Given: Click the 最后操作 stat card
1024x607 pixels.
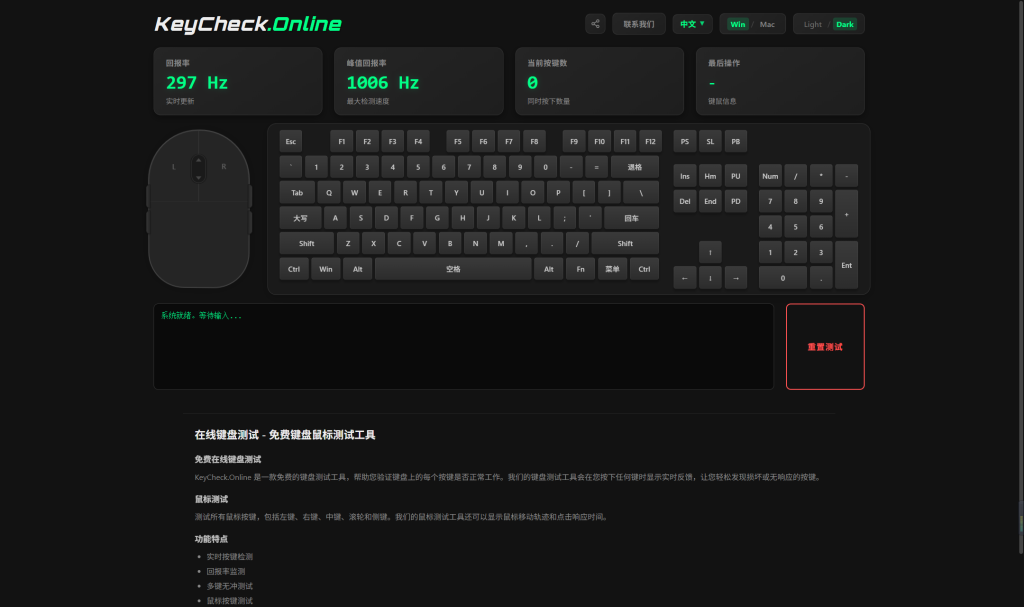Looking at the screenshot, I should click(x=780, y=81).
